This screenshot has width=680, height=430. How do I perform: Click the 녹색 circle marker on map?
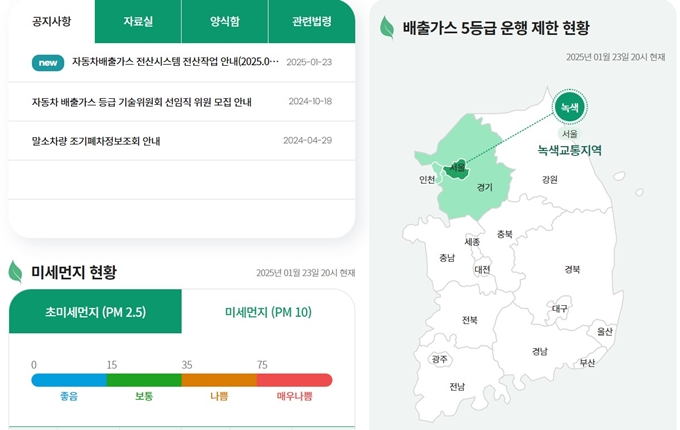pos(570,107)
